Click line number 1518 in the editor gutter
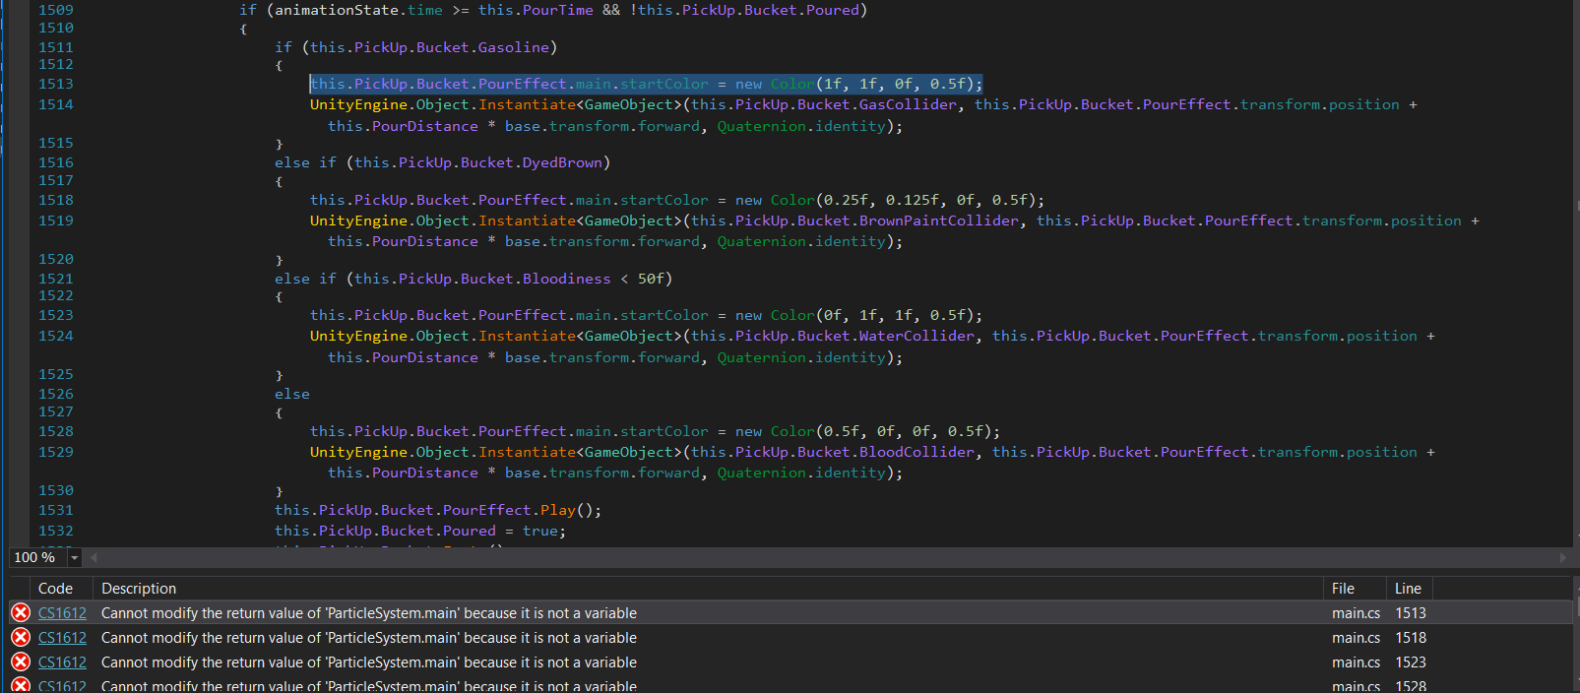The width and height of the screenshot is (1580, 693). click(56, 200)
